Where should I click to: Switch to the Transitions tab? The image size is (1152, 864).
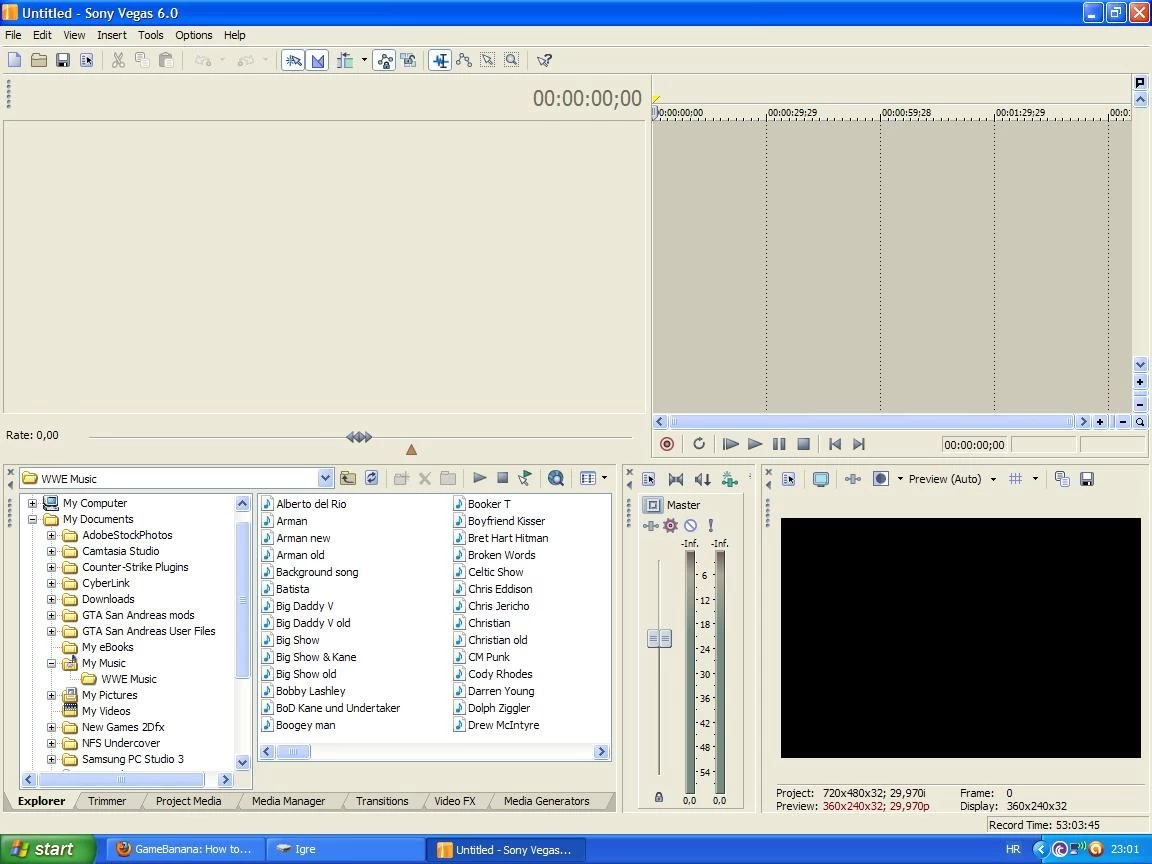[382, 801]
